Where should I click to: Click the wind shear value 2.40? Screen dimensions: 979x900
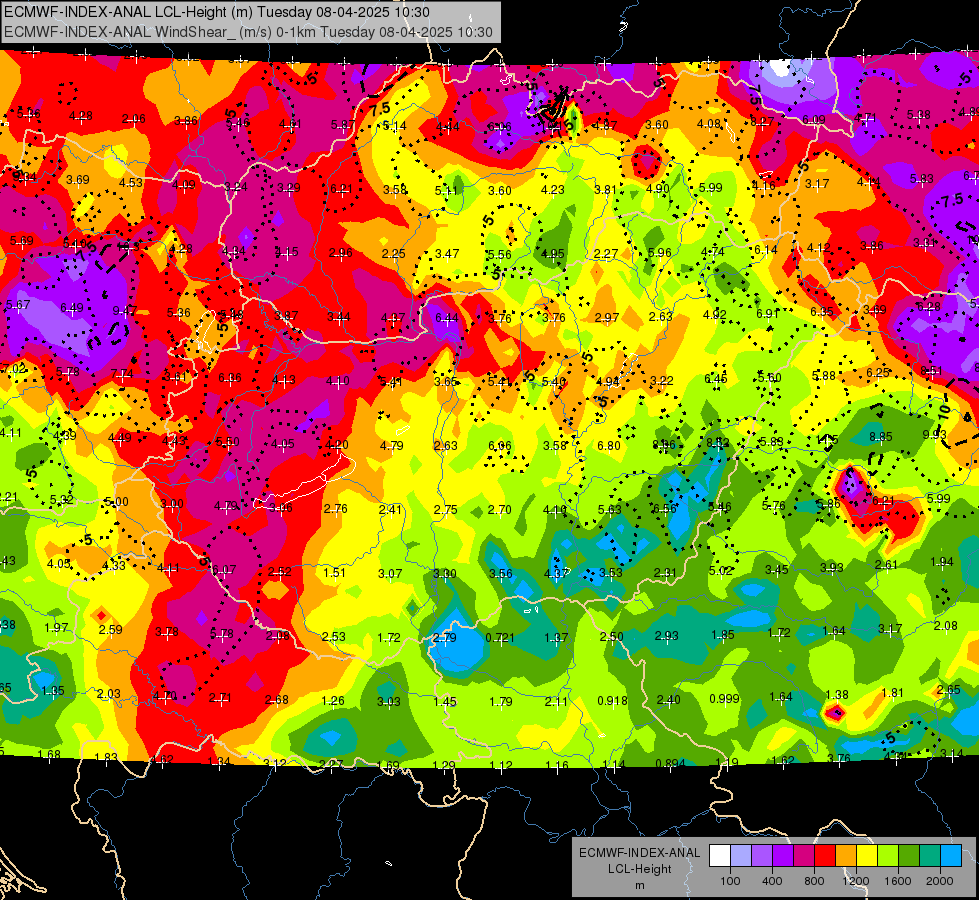668,700
